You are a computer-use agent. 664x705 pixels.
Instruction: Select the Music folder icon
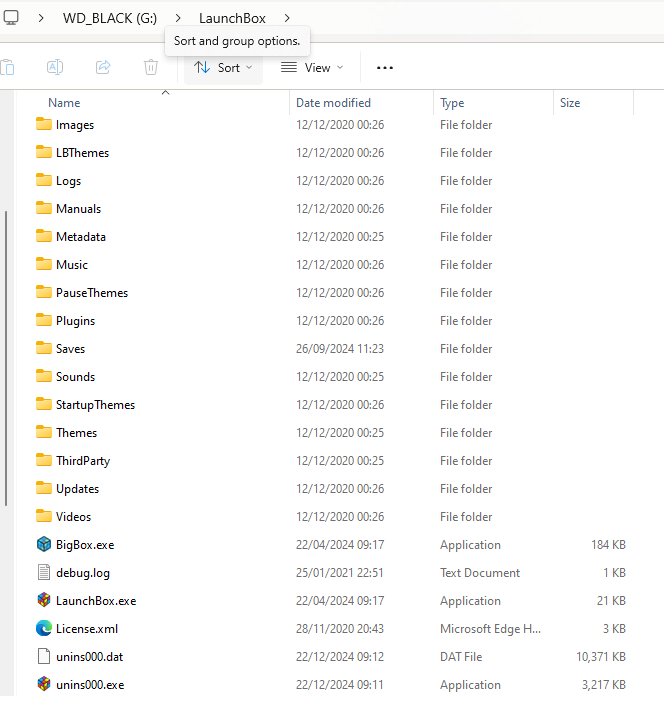44,264
